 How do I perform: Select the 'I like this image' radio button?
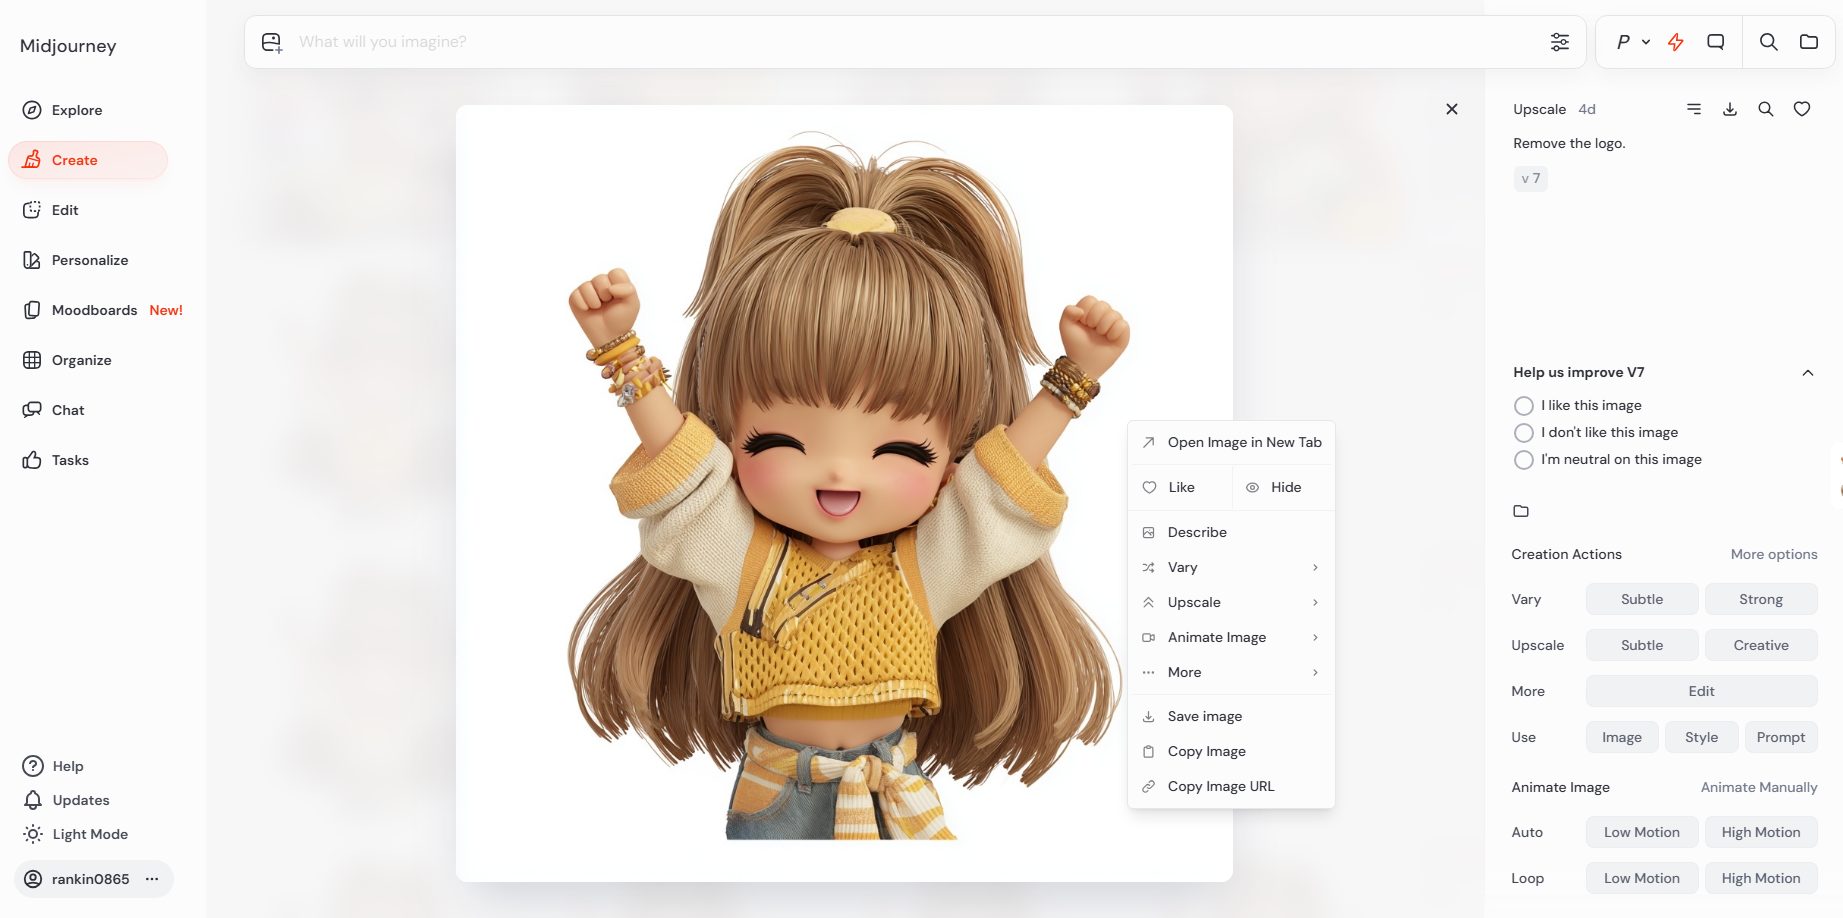click(x=1524, y=406)
